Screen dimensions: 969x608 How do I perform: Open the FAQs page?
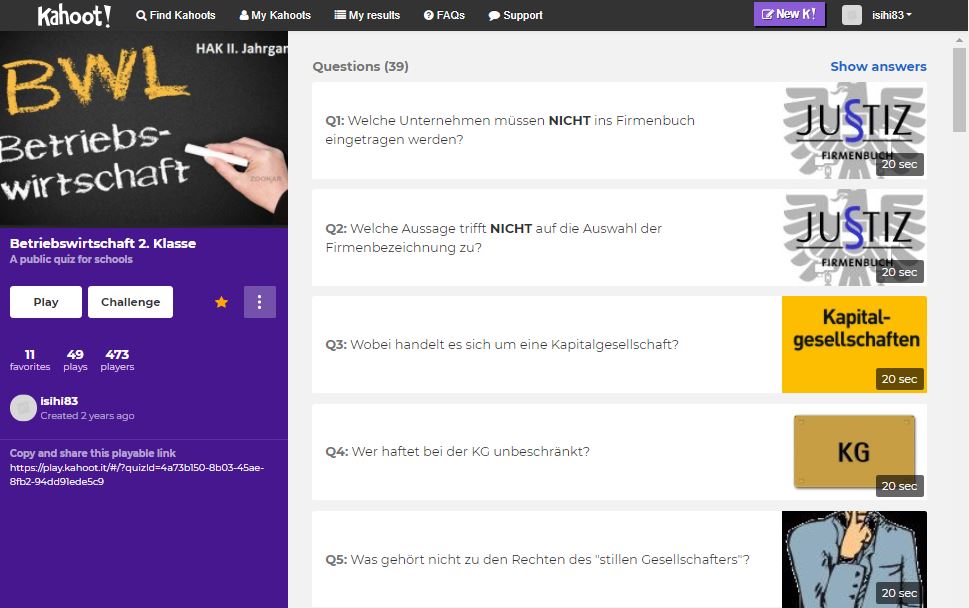point(444,15)
